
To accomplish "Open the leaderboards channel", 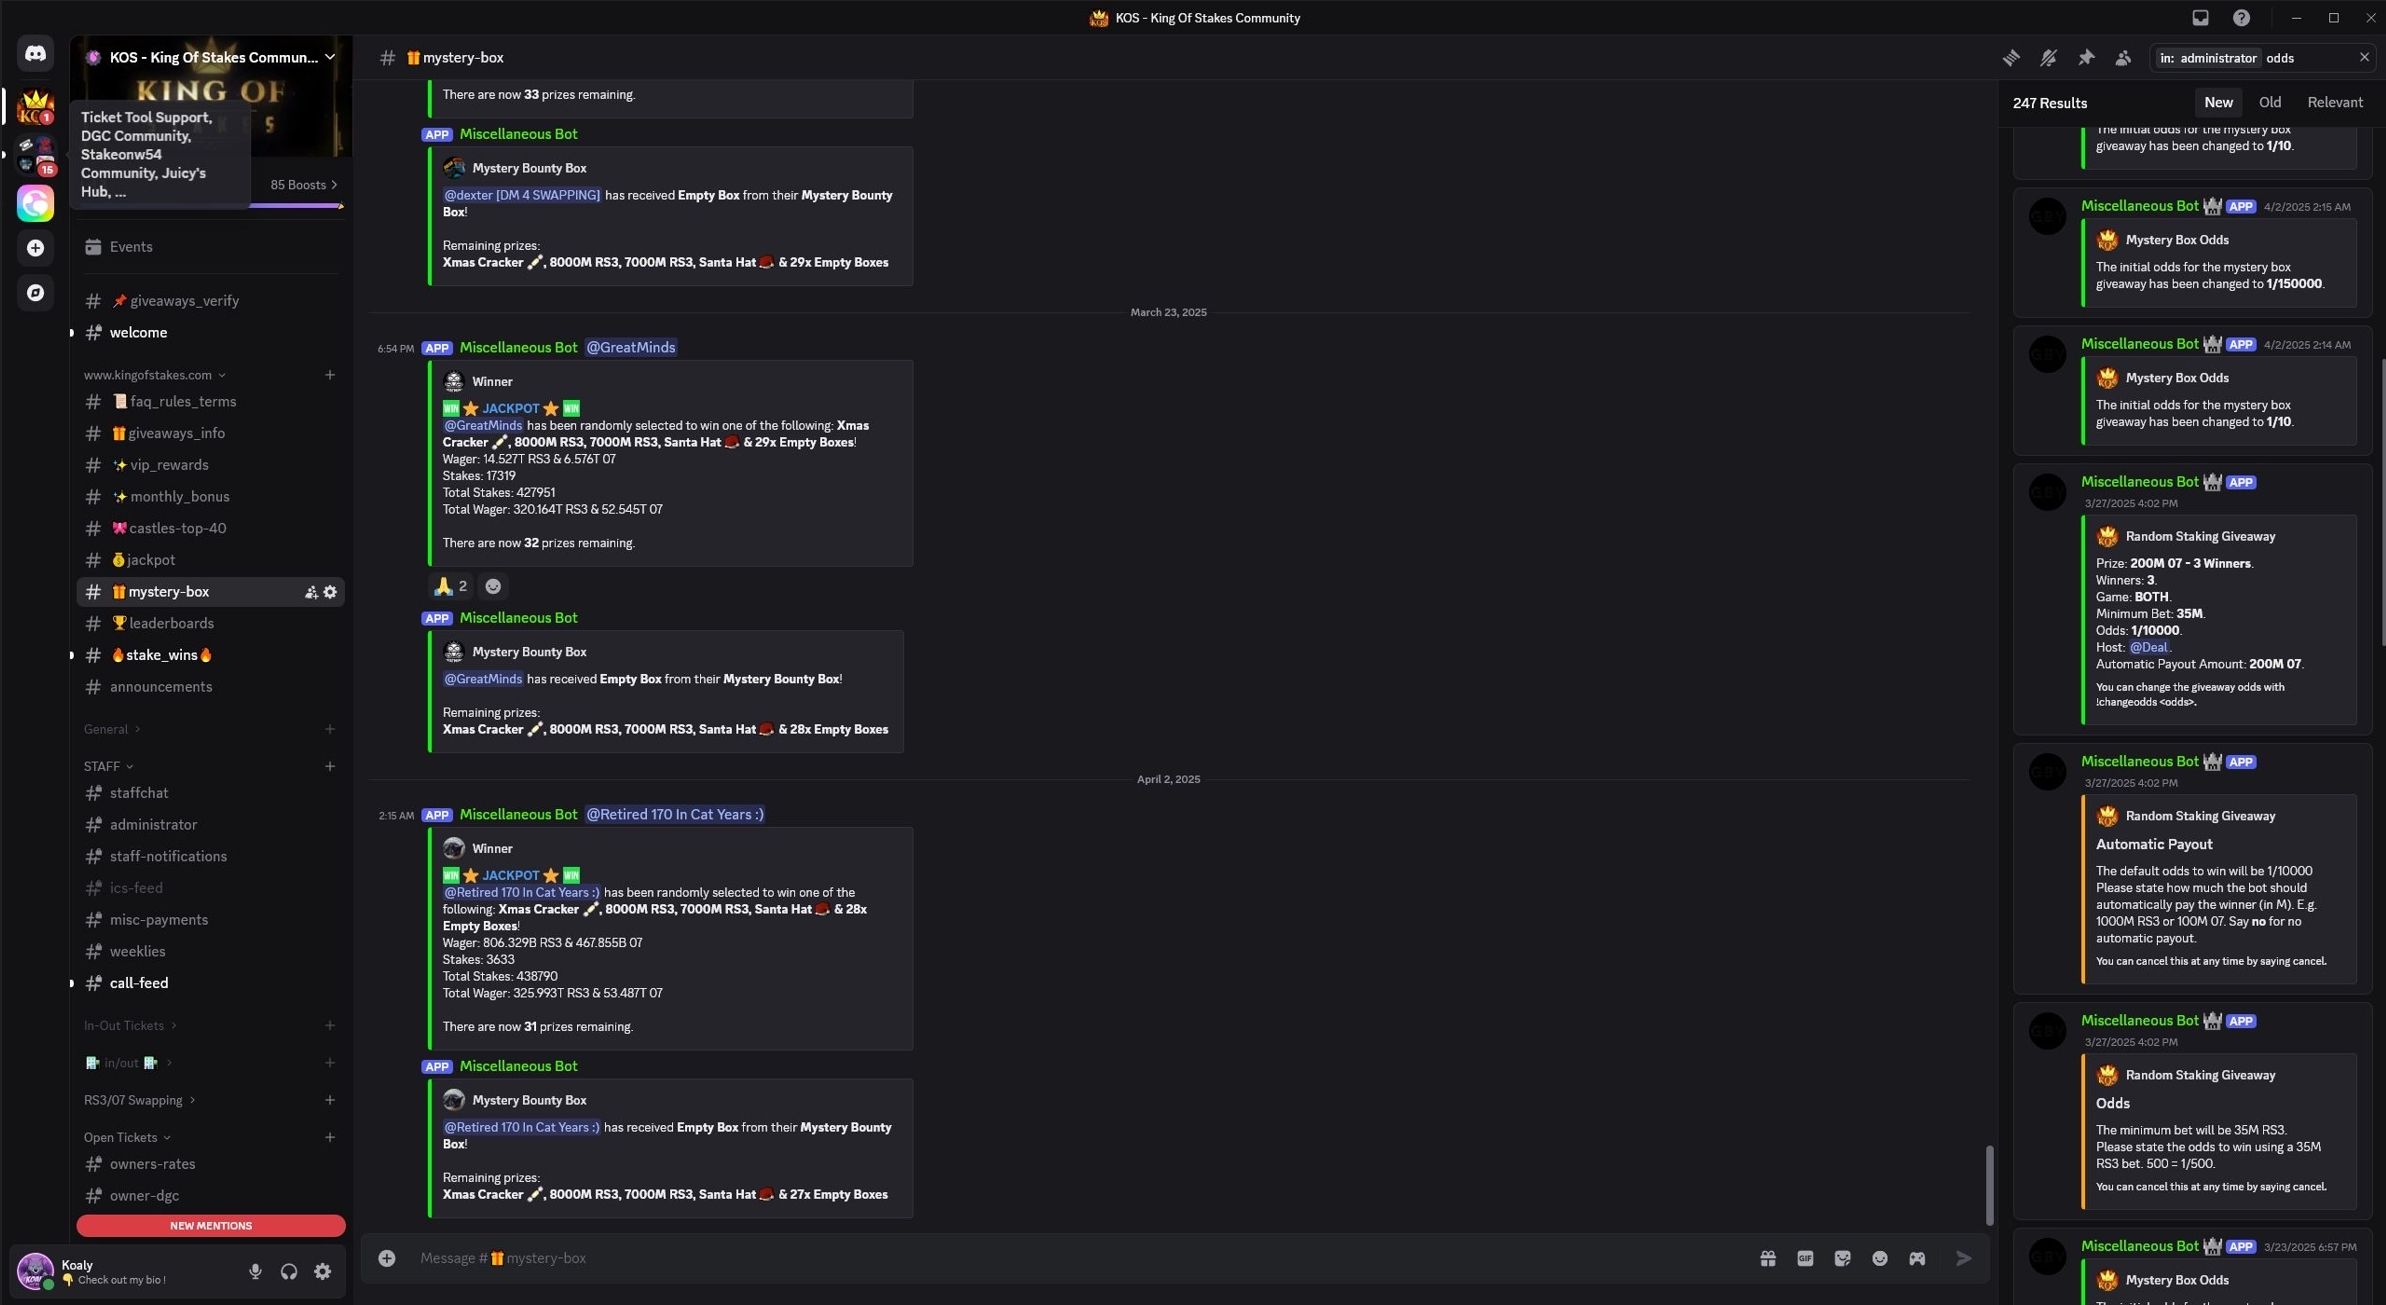I will [210, 623].
